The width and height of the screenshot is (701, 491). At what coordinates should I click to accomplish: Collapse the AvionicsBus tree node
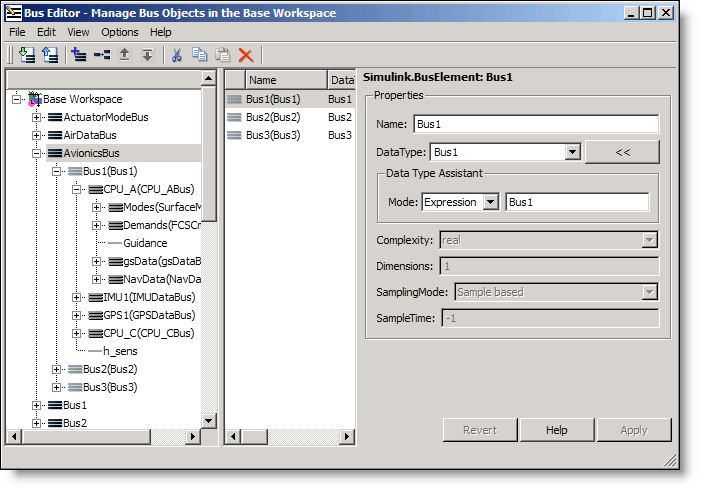click(37, 153)
